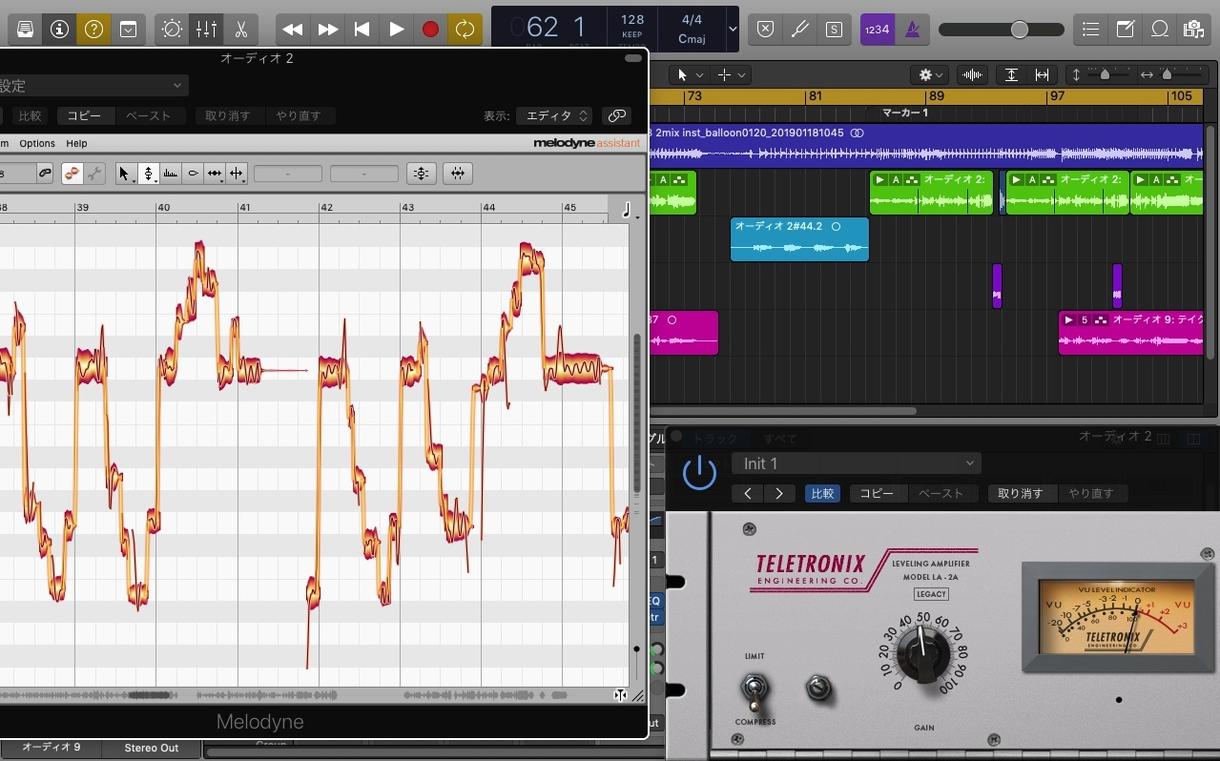This screenshot has width=1220, height=761.
Task: Adjust the horizontal zoom slider
Action: pyautogui.click(x=1168, y=75)
